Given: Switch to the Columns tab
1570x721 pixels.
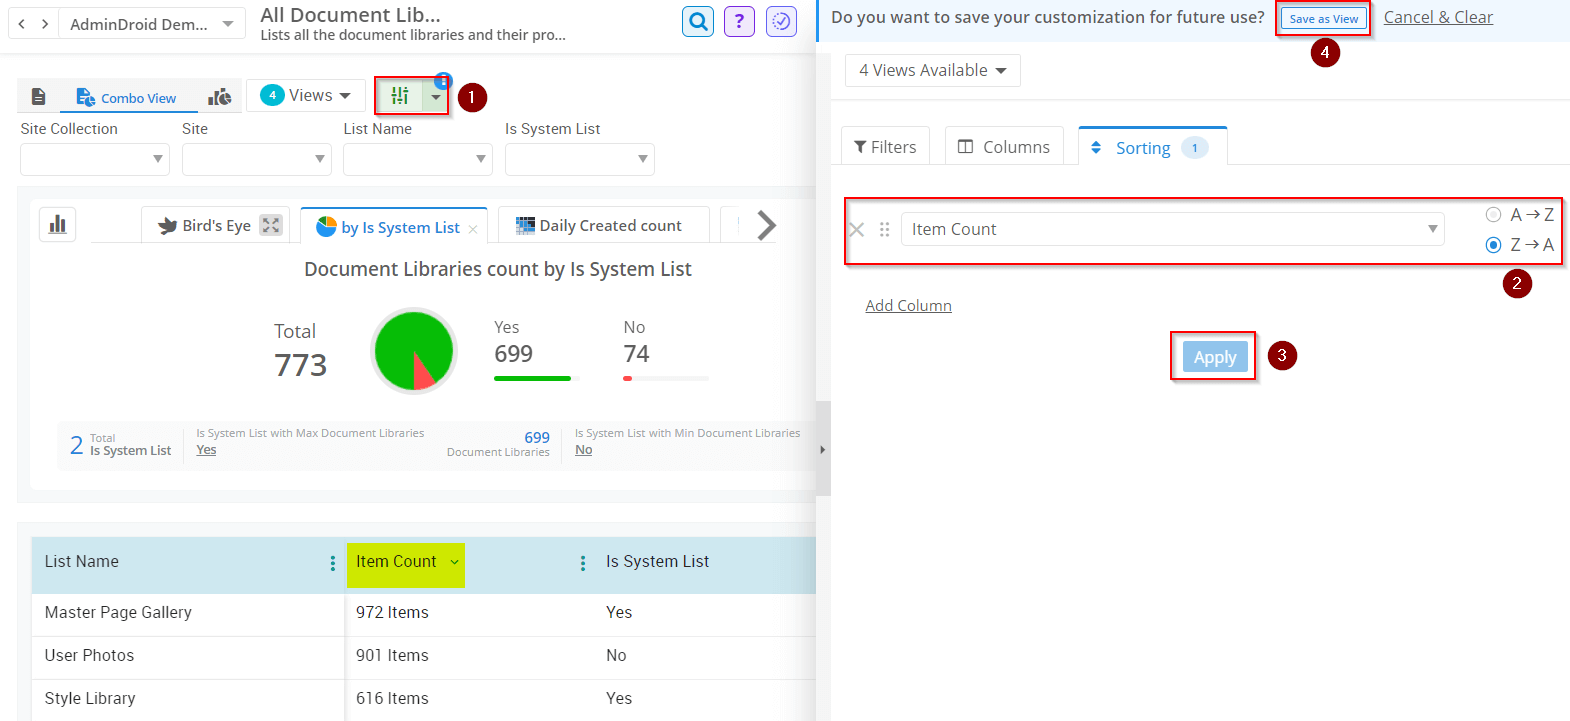Looking at the screenshot, I should click(x=1004, y=147).
